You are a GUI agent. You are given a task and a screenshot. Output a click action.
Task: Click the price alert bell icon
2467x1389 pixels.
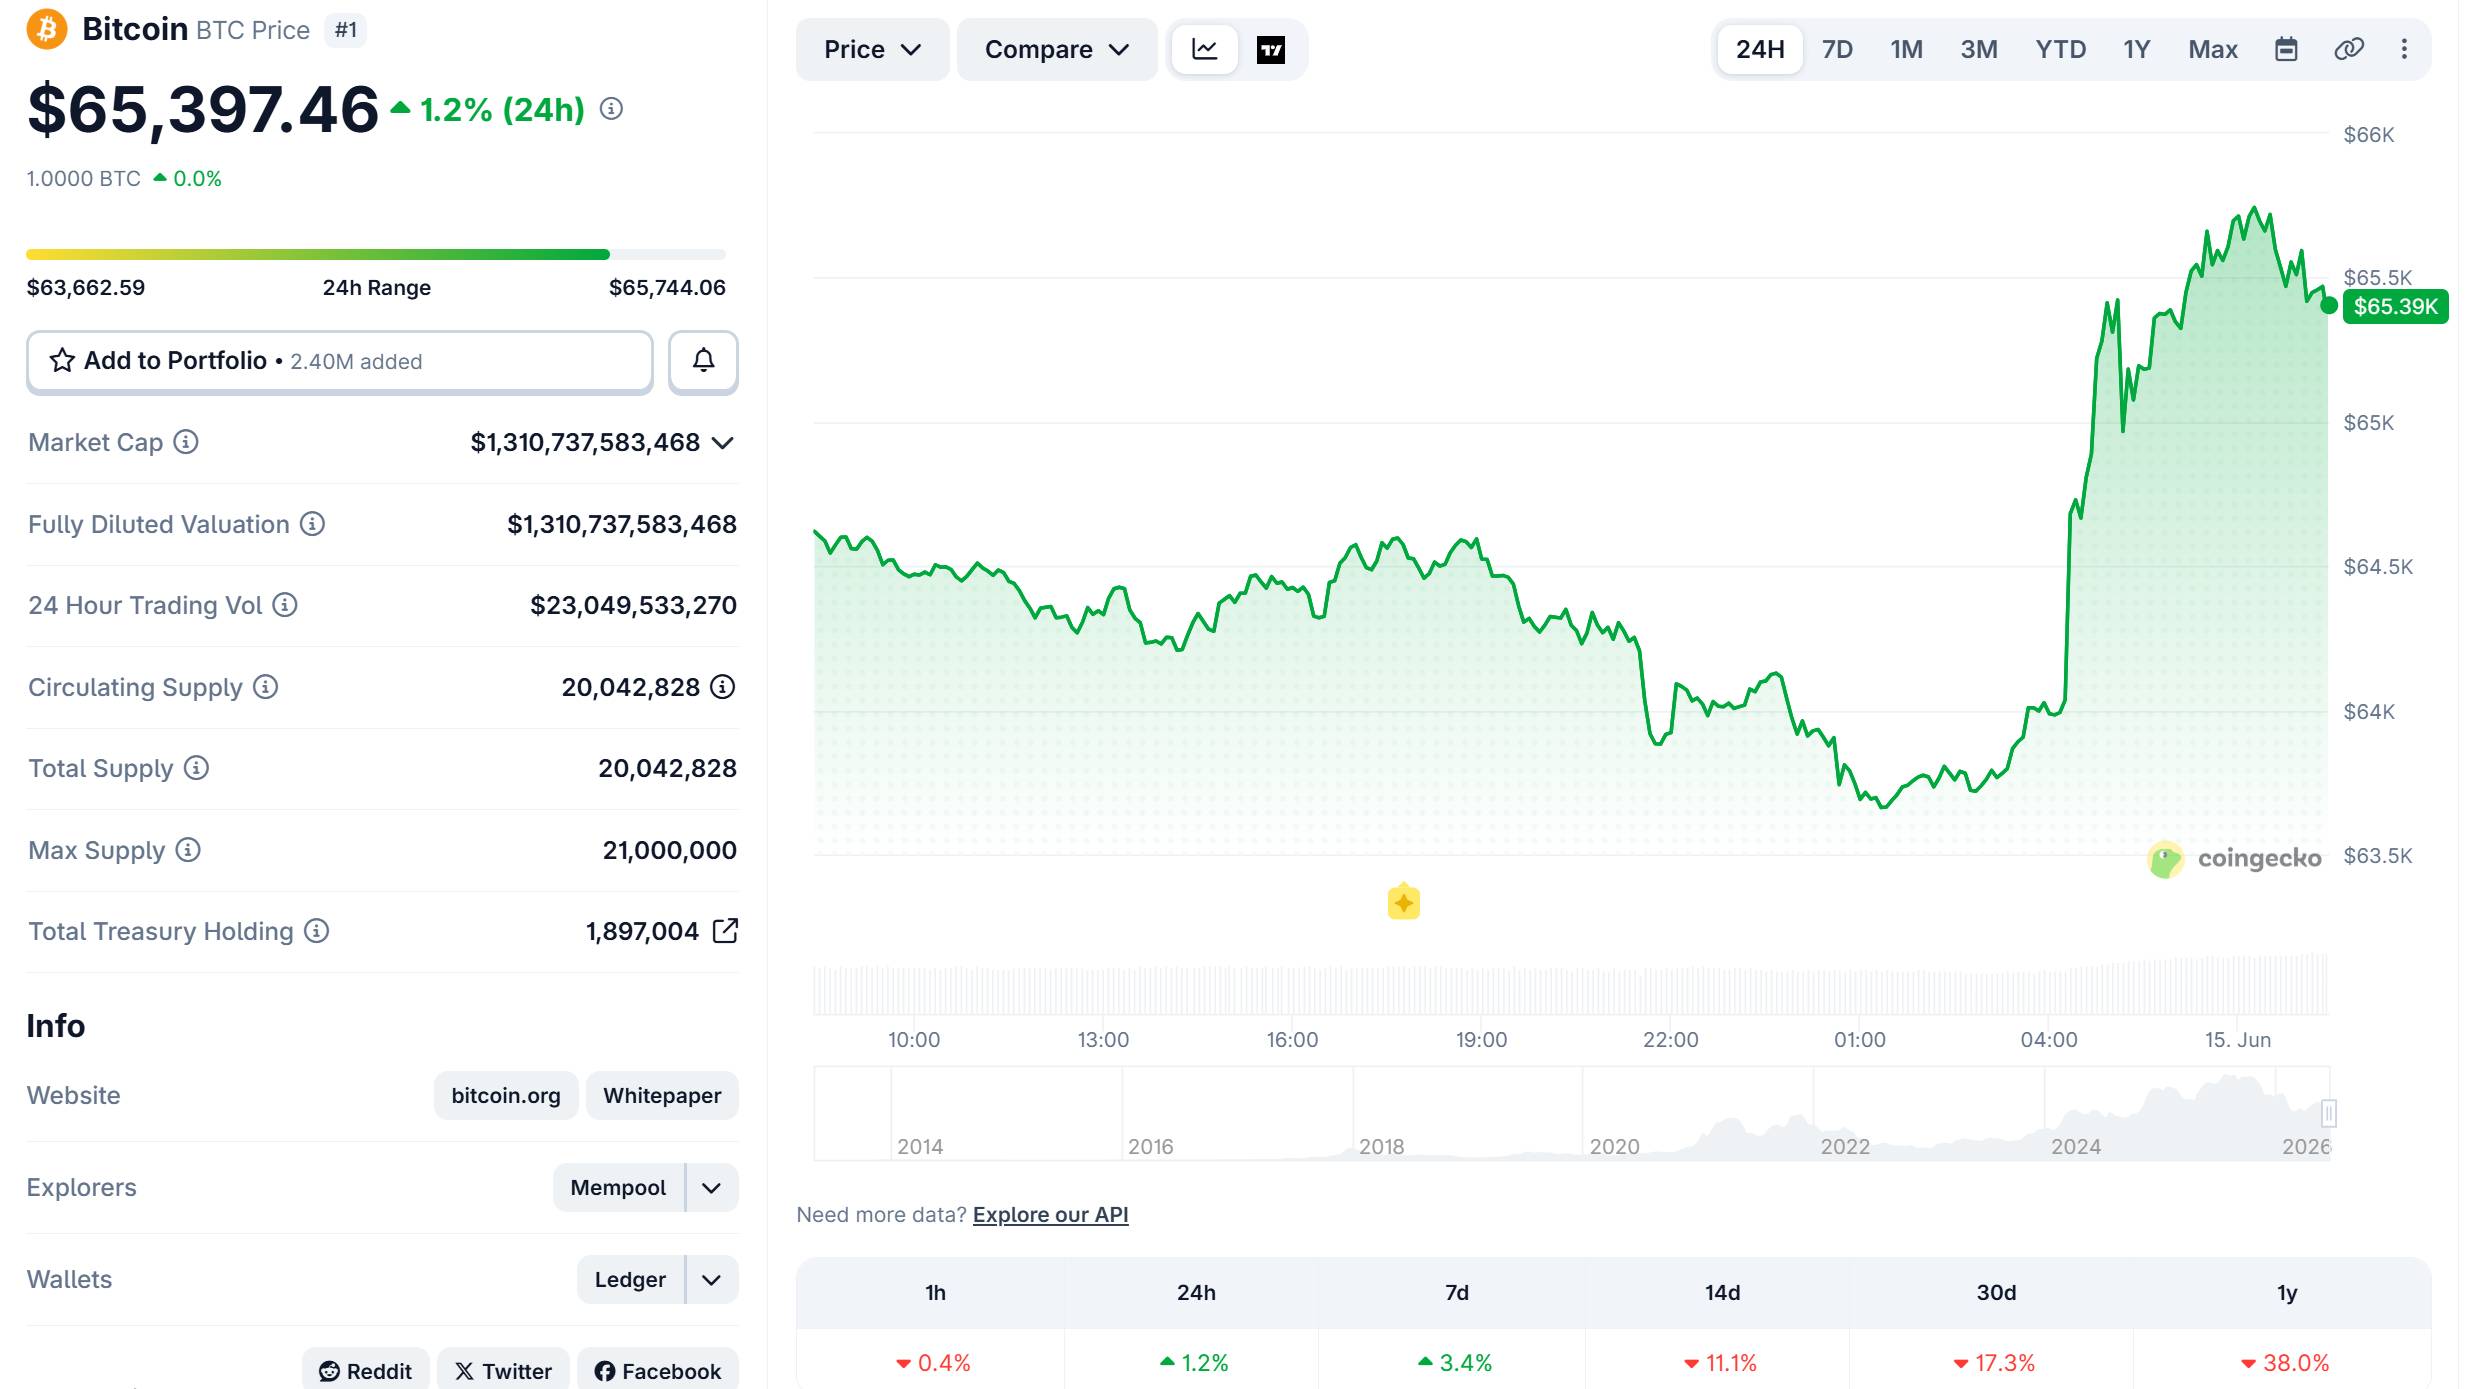coord(703,361)
